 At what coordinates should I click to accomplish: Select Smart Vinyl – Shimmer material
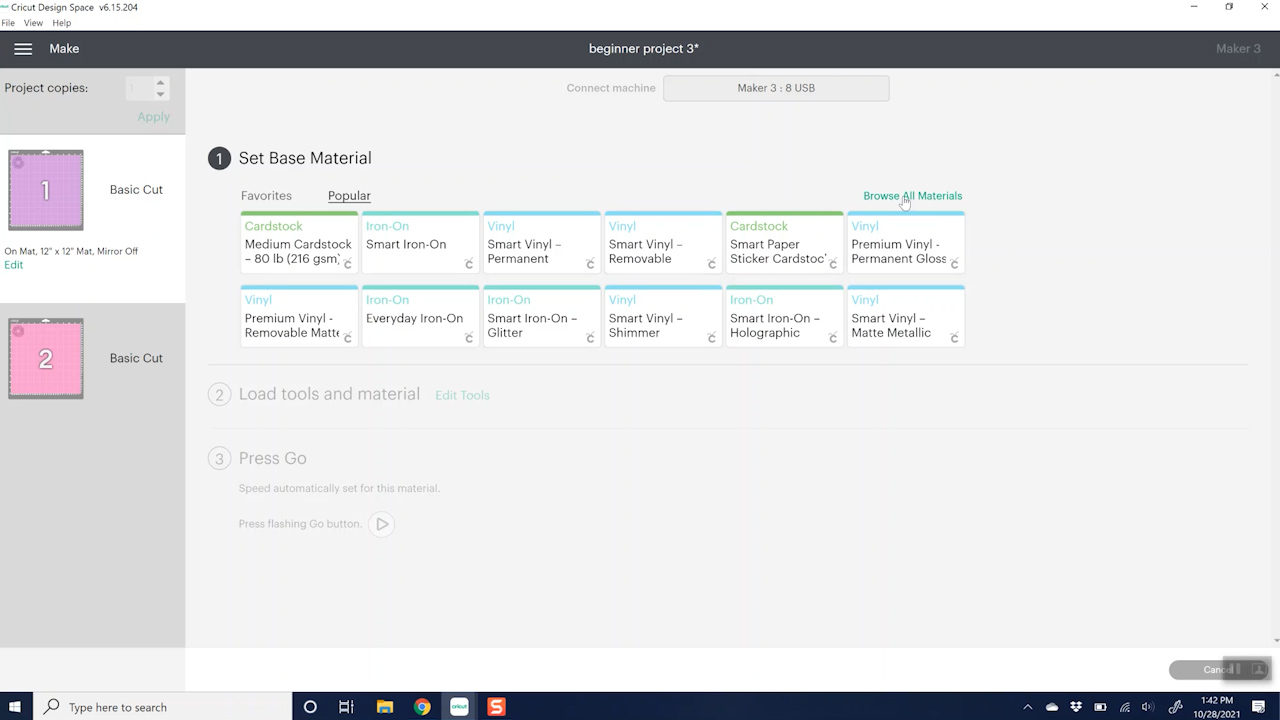point(663,316)
